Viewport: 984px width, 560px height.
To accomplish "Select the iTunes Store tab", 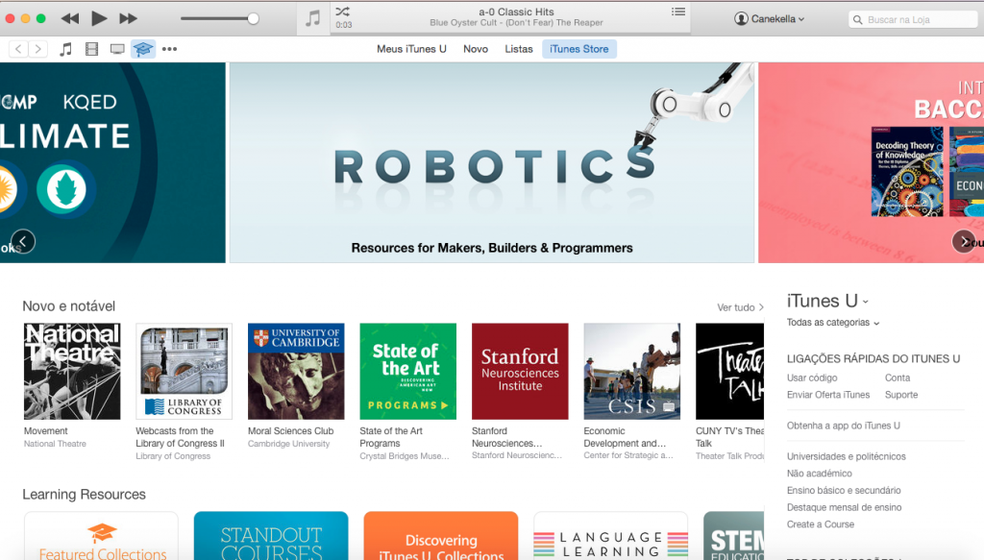I will (x=579, y=49).
